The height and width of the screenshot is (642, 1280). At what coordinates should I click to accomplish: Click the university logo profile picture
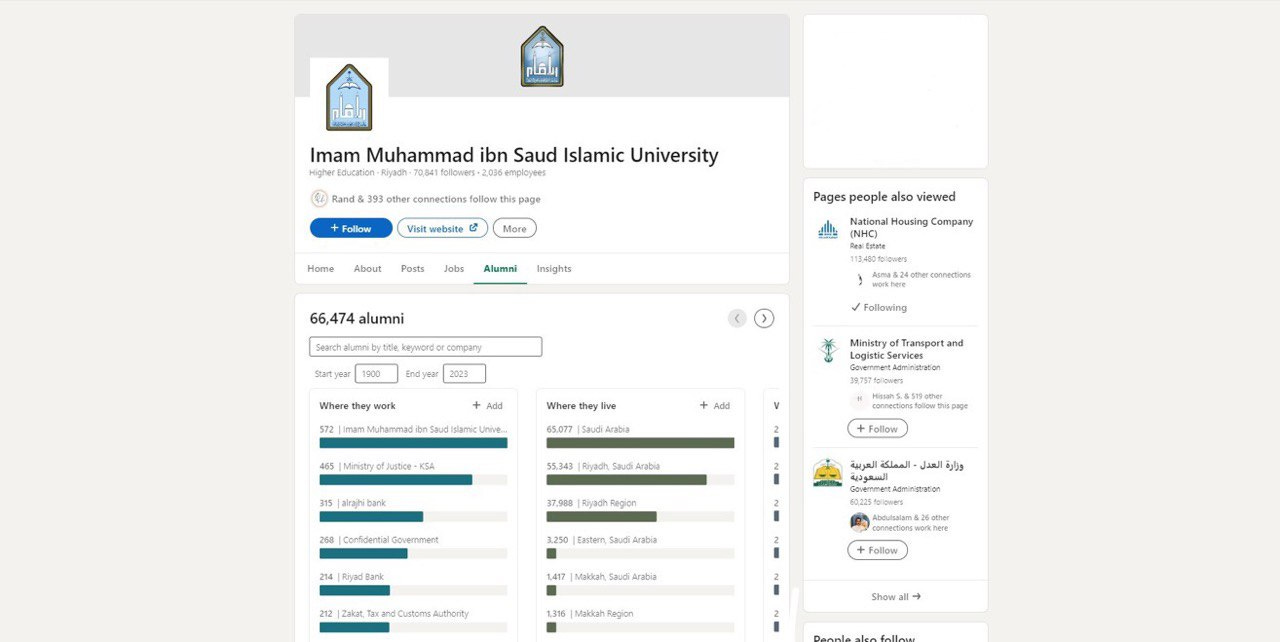point(349,97)
